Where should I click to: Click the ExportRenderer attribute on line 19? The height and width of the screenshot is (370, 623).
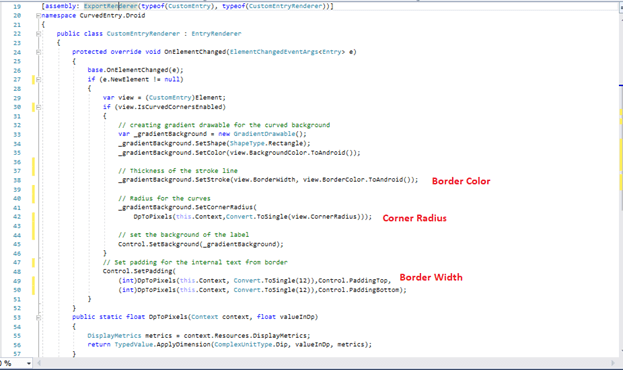pos(110,6)
